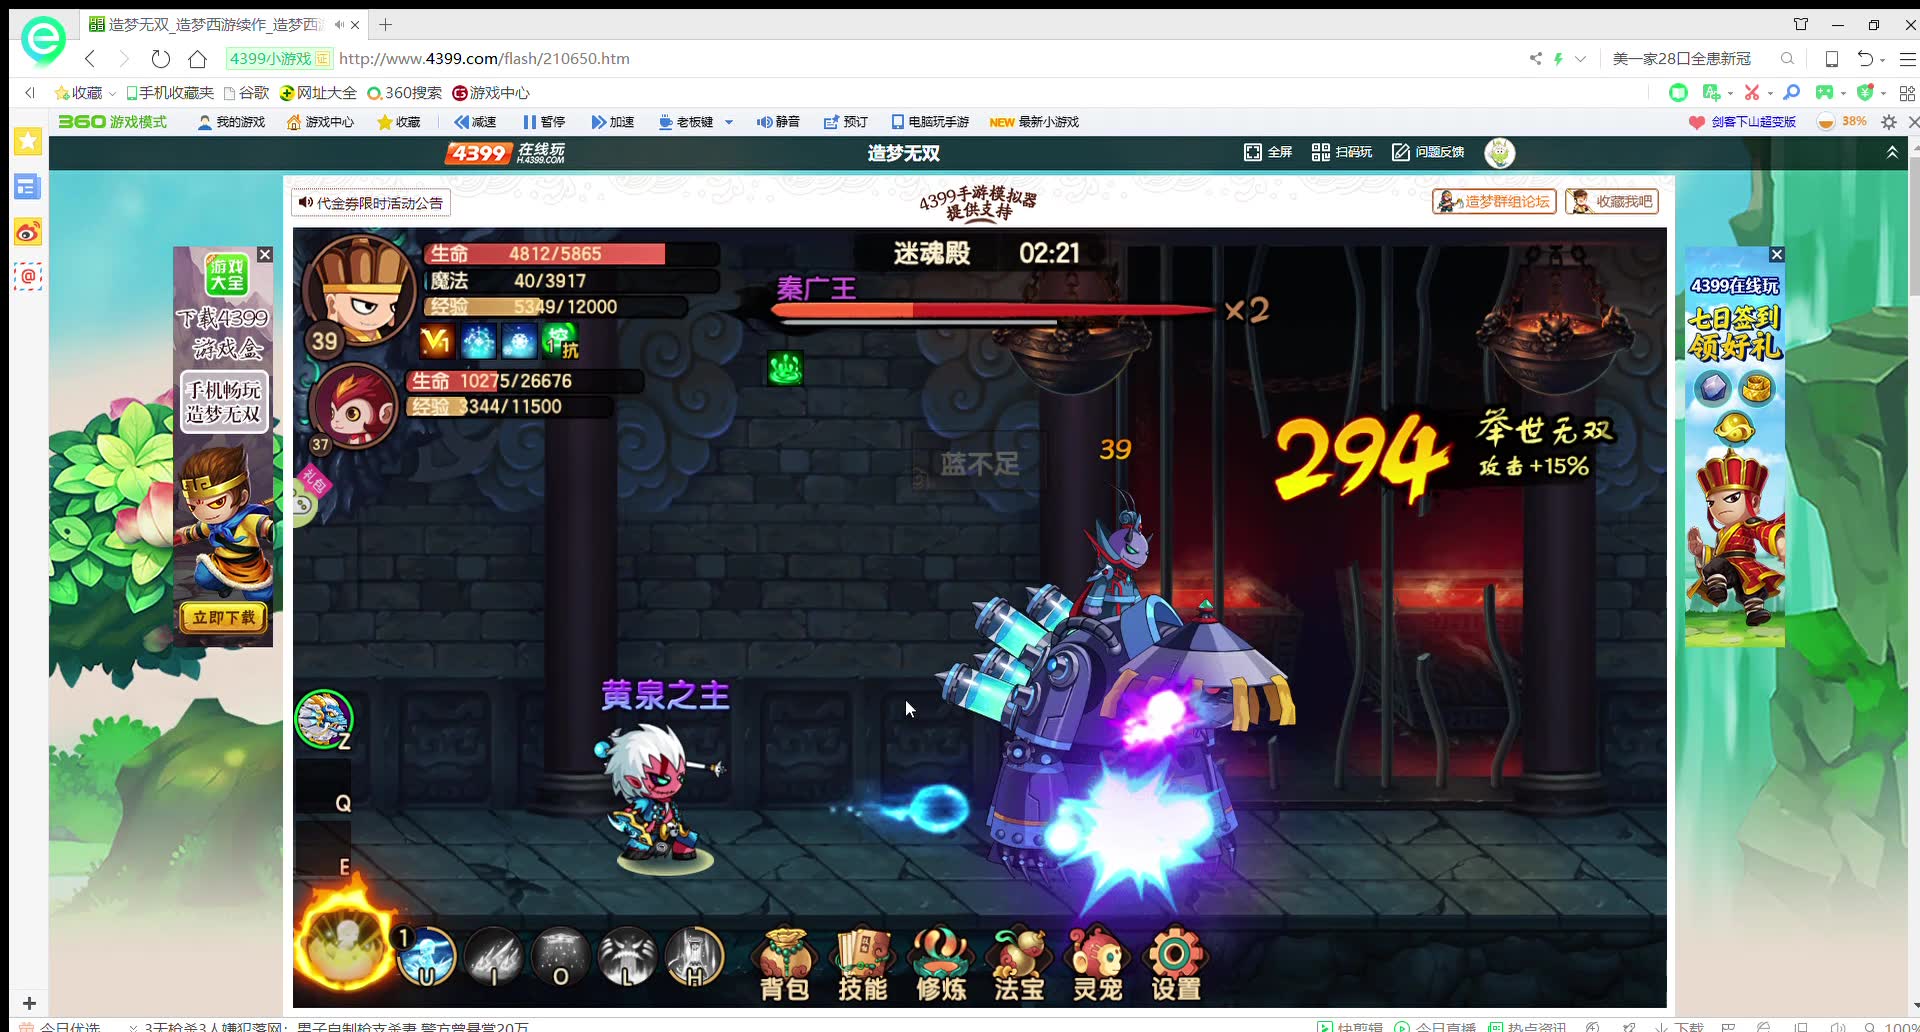Open the 设置 game settings gear

tap(1175, 964)
